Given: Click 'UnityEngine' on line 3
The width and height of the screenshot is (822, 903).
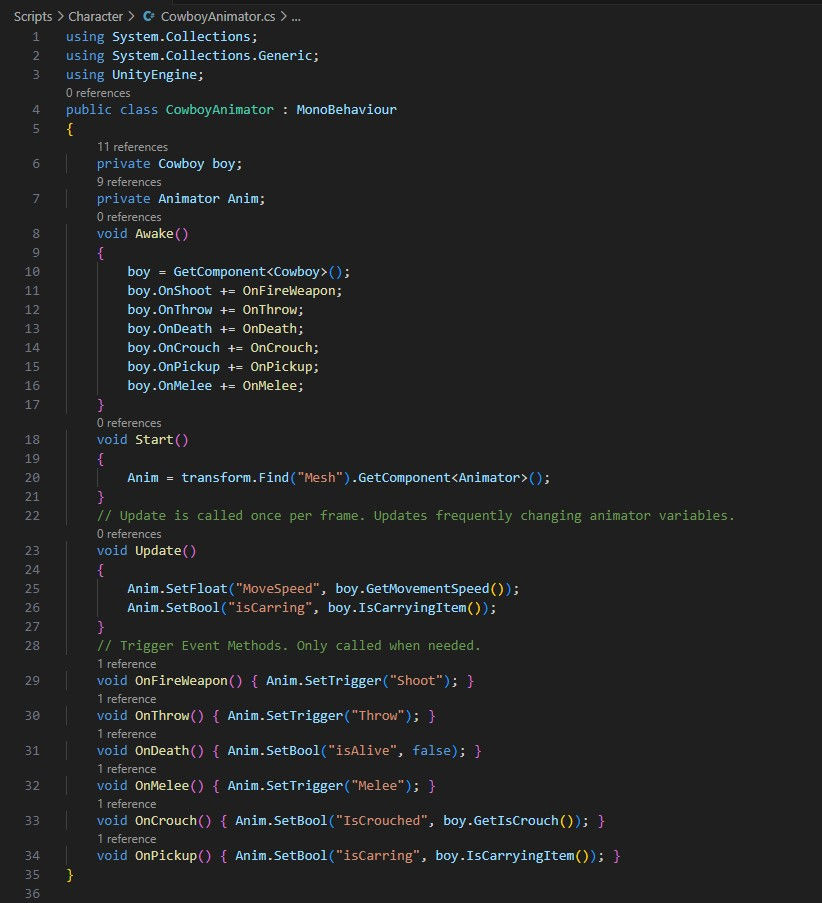Looking at the screenshot, I should click(154, 75).
